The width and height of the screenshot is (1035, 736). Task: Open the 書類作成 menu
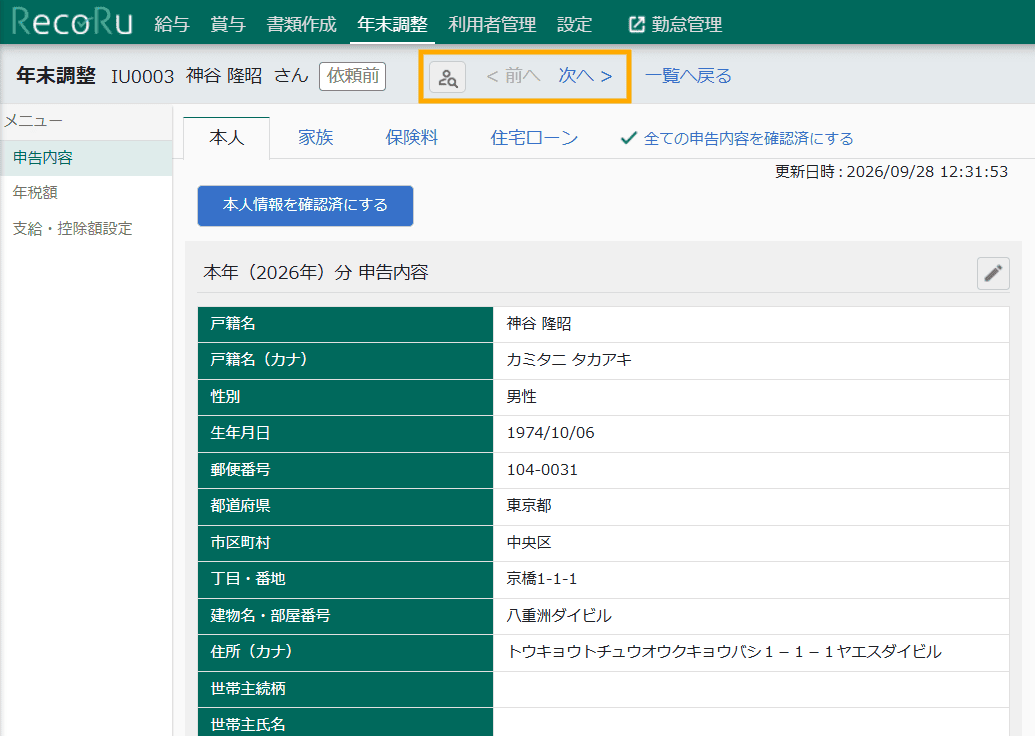coord(302,24)
